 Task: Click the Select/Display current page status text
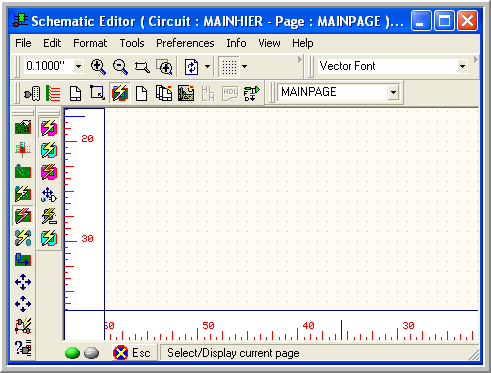click(x=233, y=353)
